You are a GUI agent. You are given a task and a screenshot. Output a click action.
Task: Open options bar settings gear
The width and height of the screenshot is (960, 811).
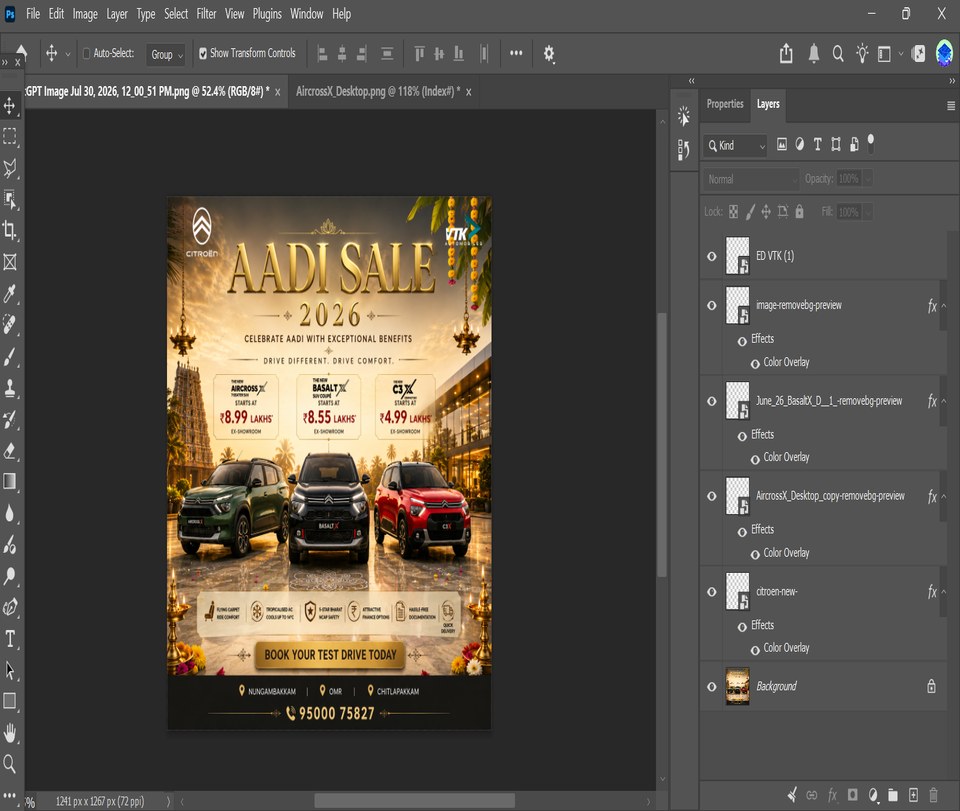(549, 54)
